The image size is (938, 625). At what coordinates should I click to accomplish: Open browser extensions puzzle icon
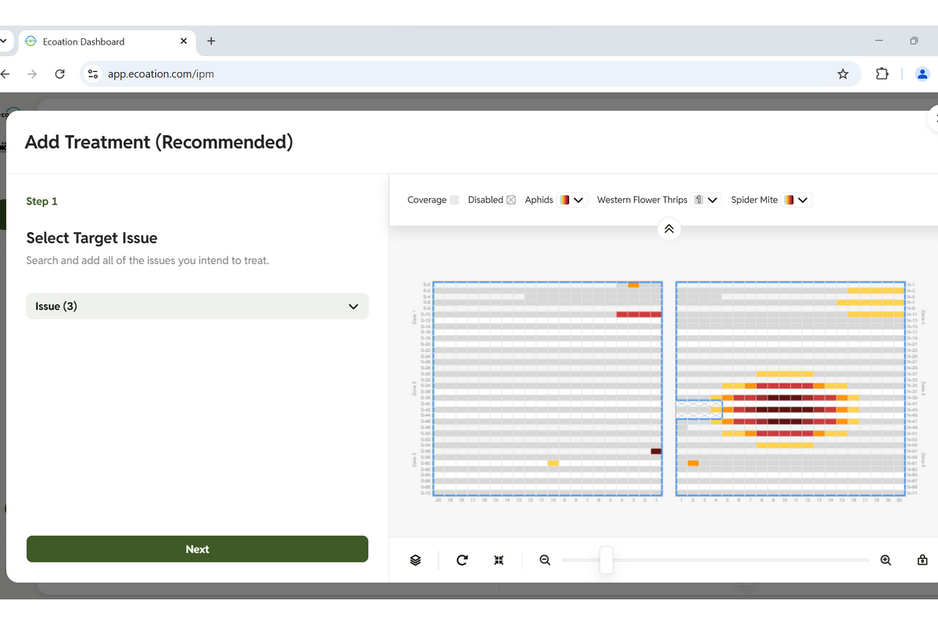click(882, 74)
